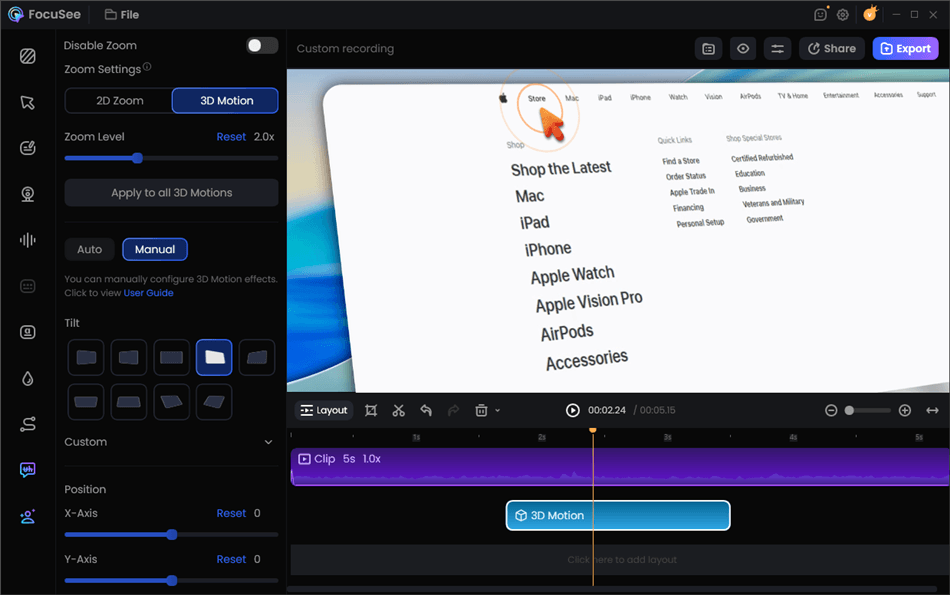
Task: Select the 3D Motion timeline block
Action: 618,515
